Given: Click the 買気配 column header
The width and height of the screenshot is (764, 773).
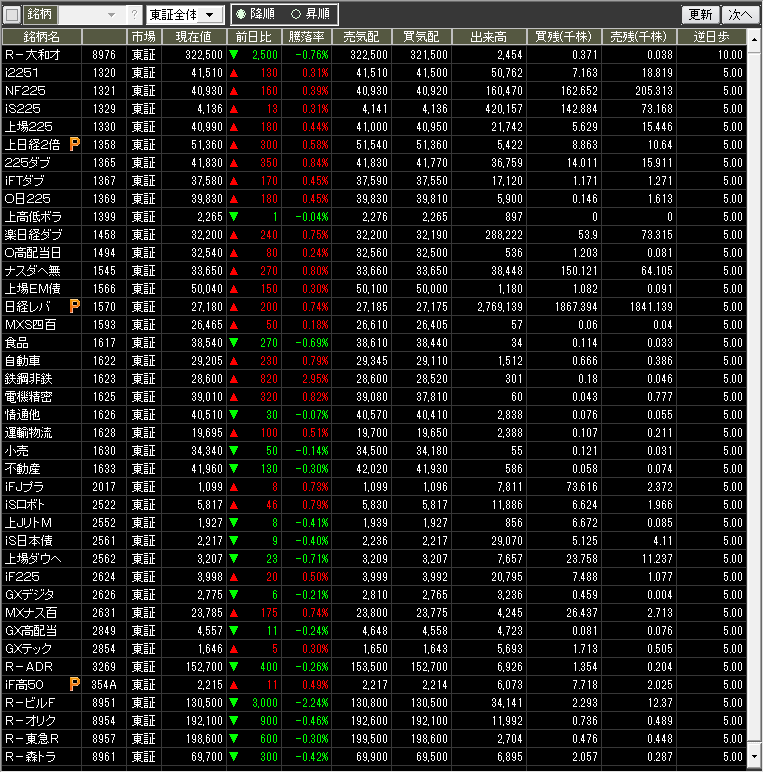Looking at the screenshot, I should pos(421,37).
